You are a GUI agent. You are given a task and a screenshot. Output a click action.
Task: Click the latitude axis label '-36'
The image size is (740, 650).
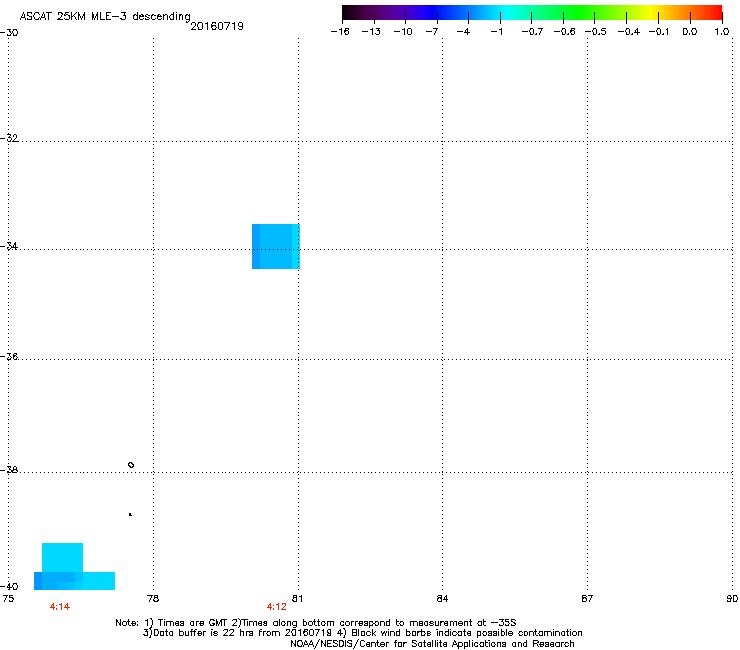[x=9, y=356]
